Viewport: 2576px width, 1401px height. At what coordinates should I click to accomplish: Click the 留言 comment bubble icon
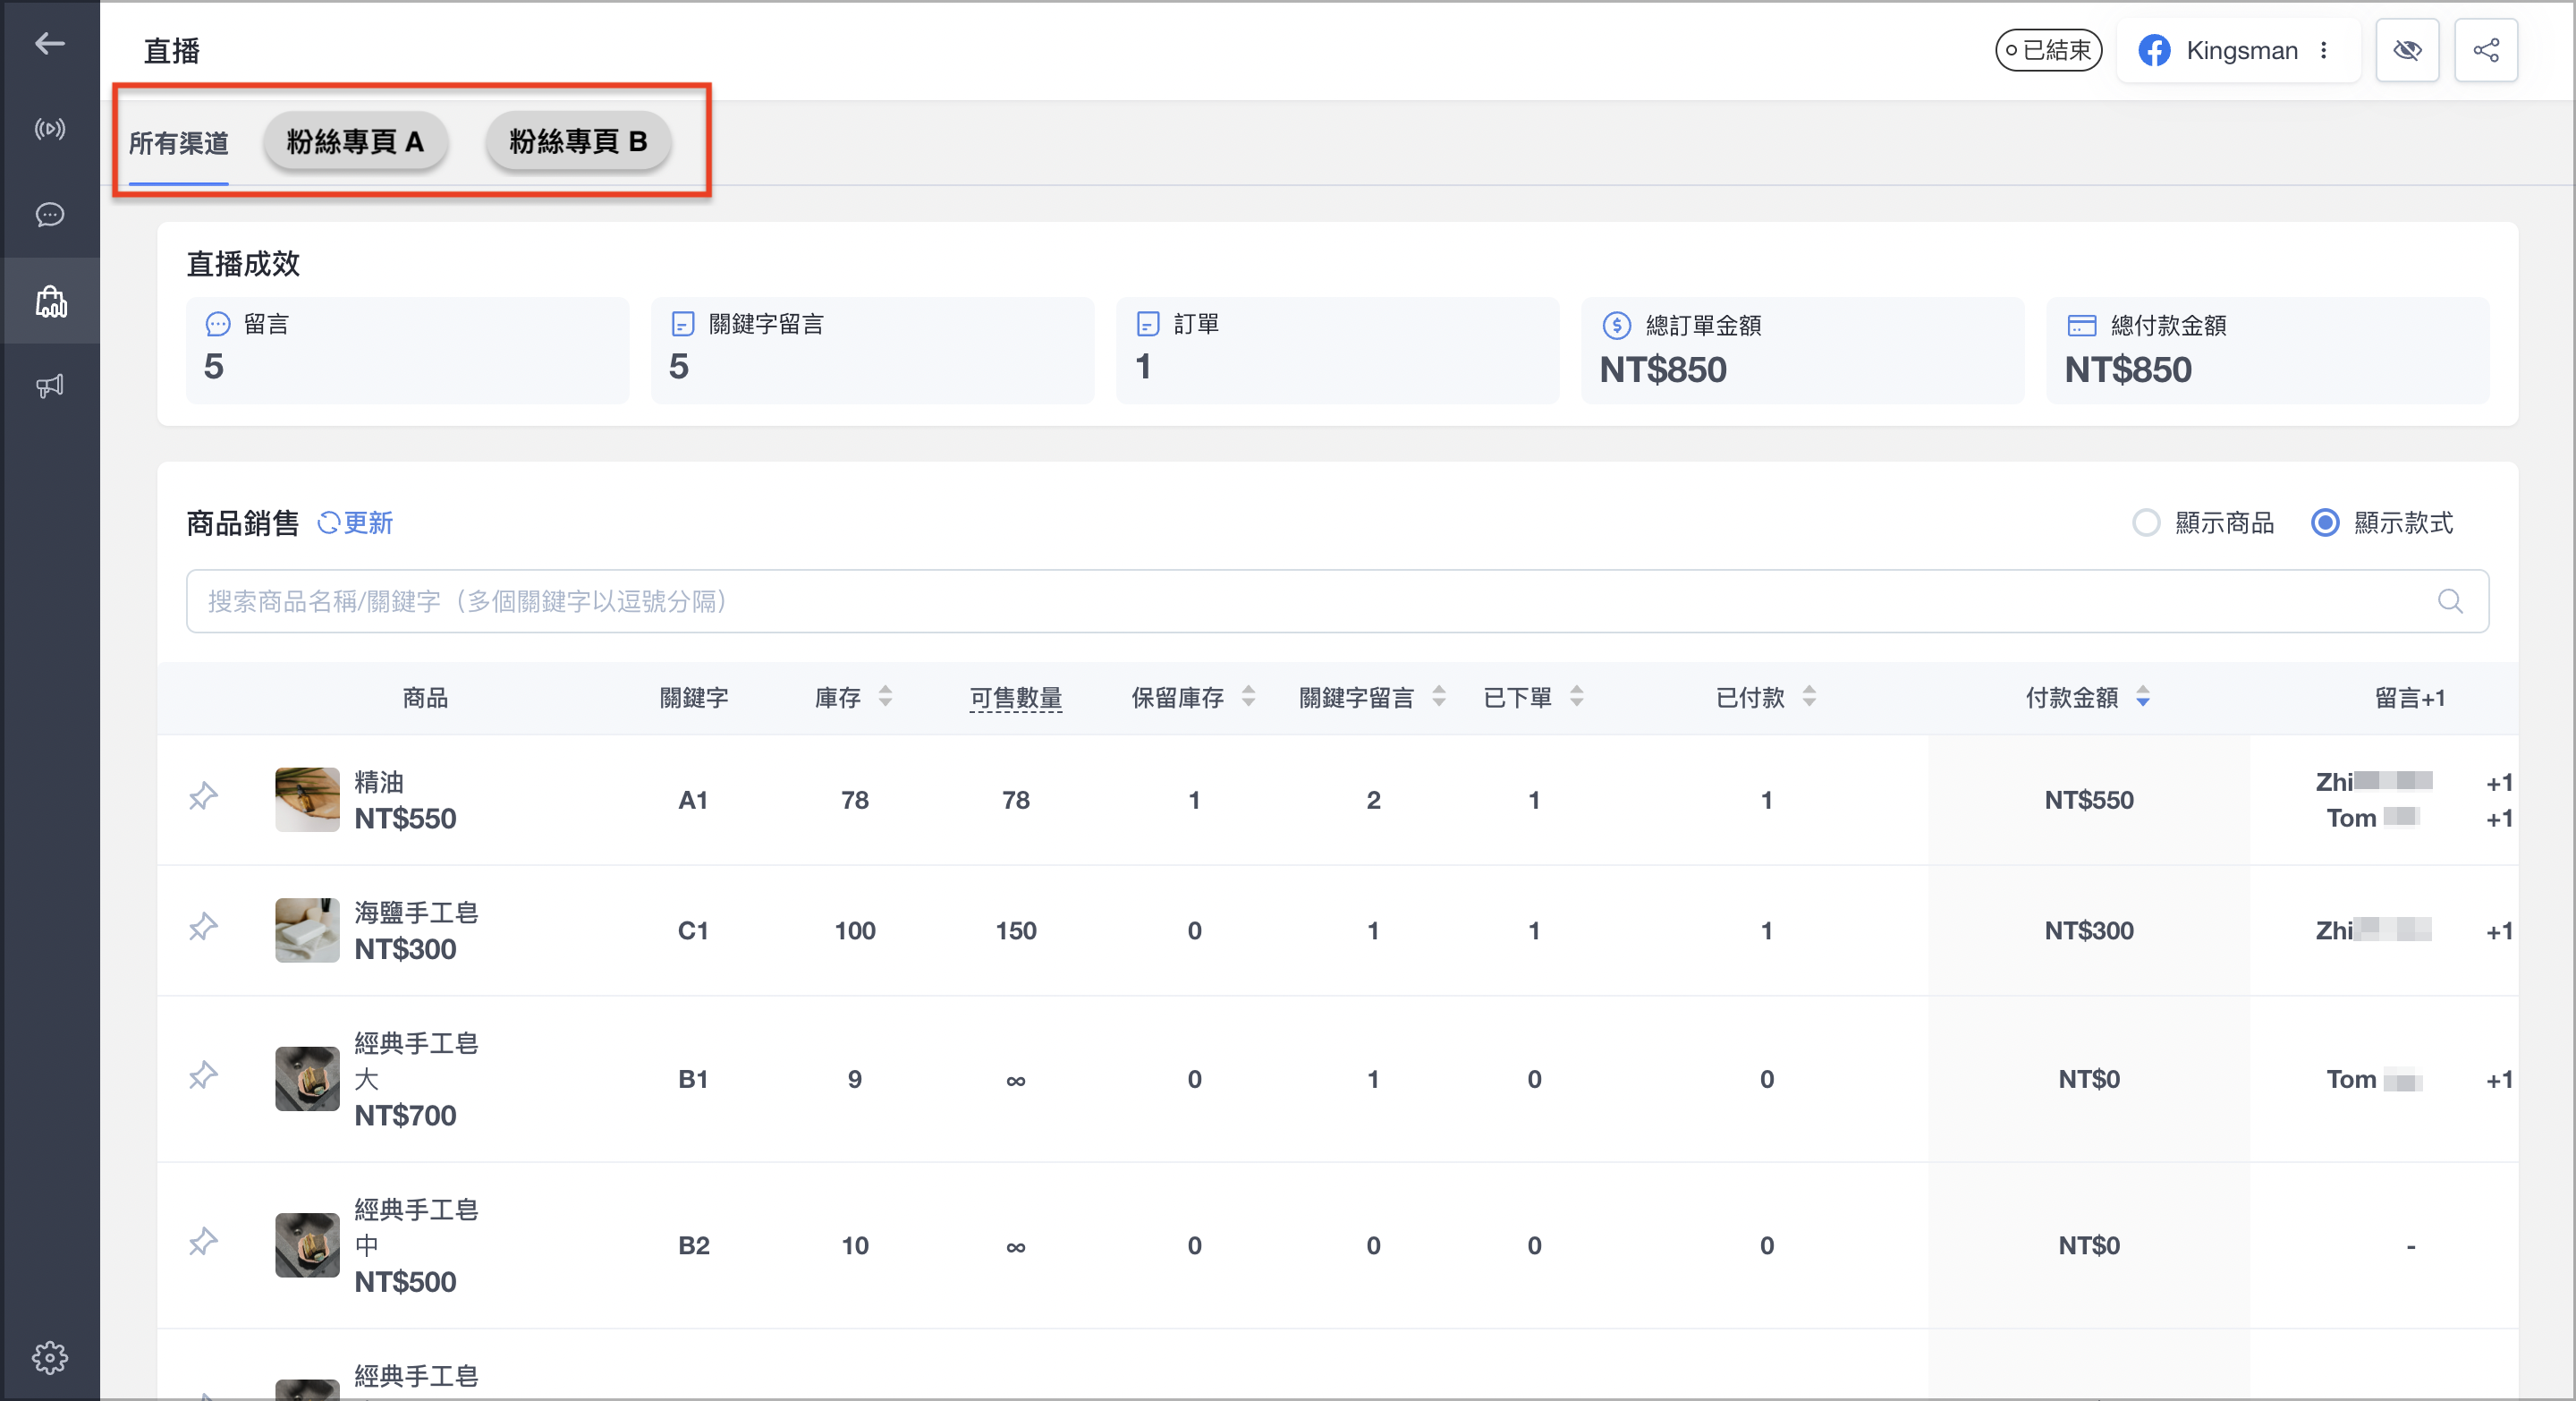coord(217,324)
